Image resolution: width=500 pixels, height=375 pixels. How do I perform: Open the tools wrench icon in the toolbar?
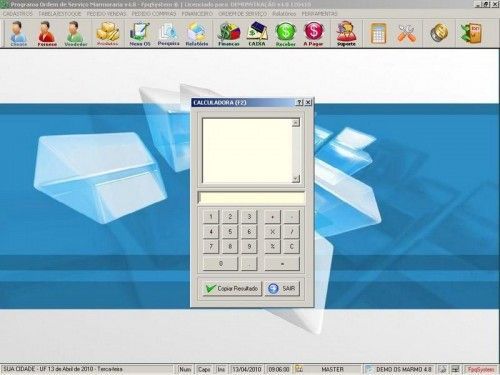(x=406, y=33)
